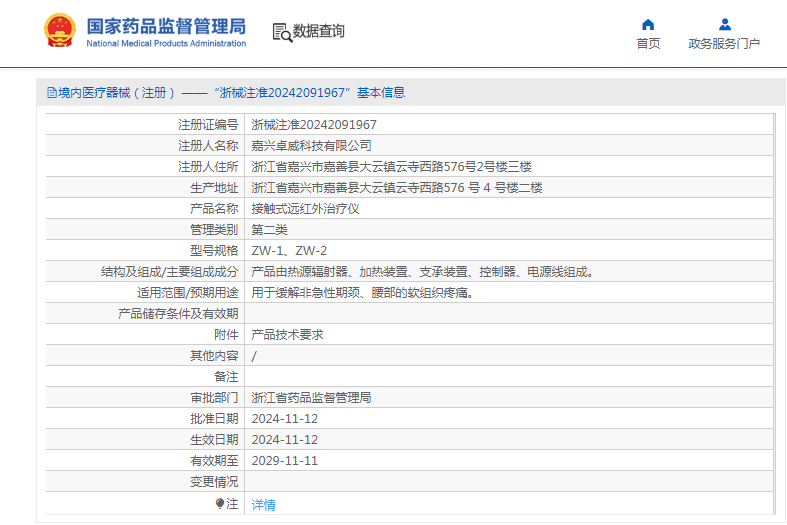This screenshot has width=787, height=525.
Task: Click the 批准日期 value 2024-11-12
Action: (x=285, y=419)
